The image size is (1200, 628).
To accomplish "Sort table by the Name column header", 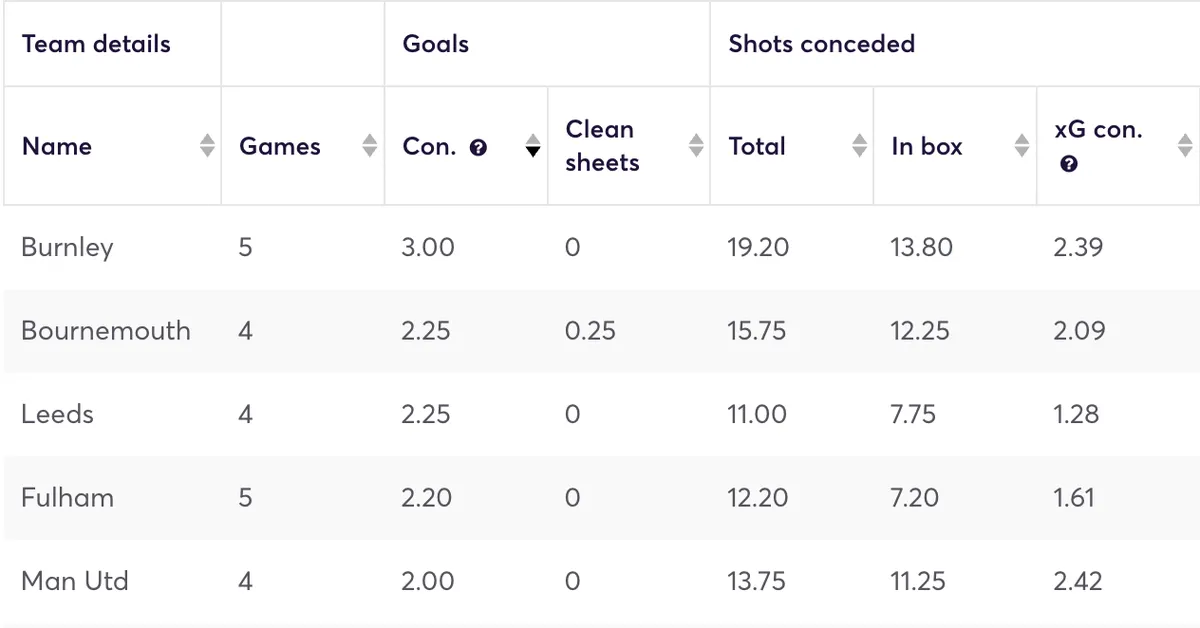I will tap(57, 146).
